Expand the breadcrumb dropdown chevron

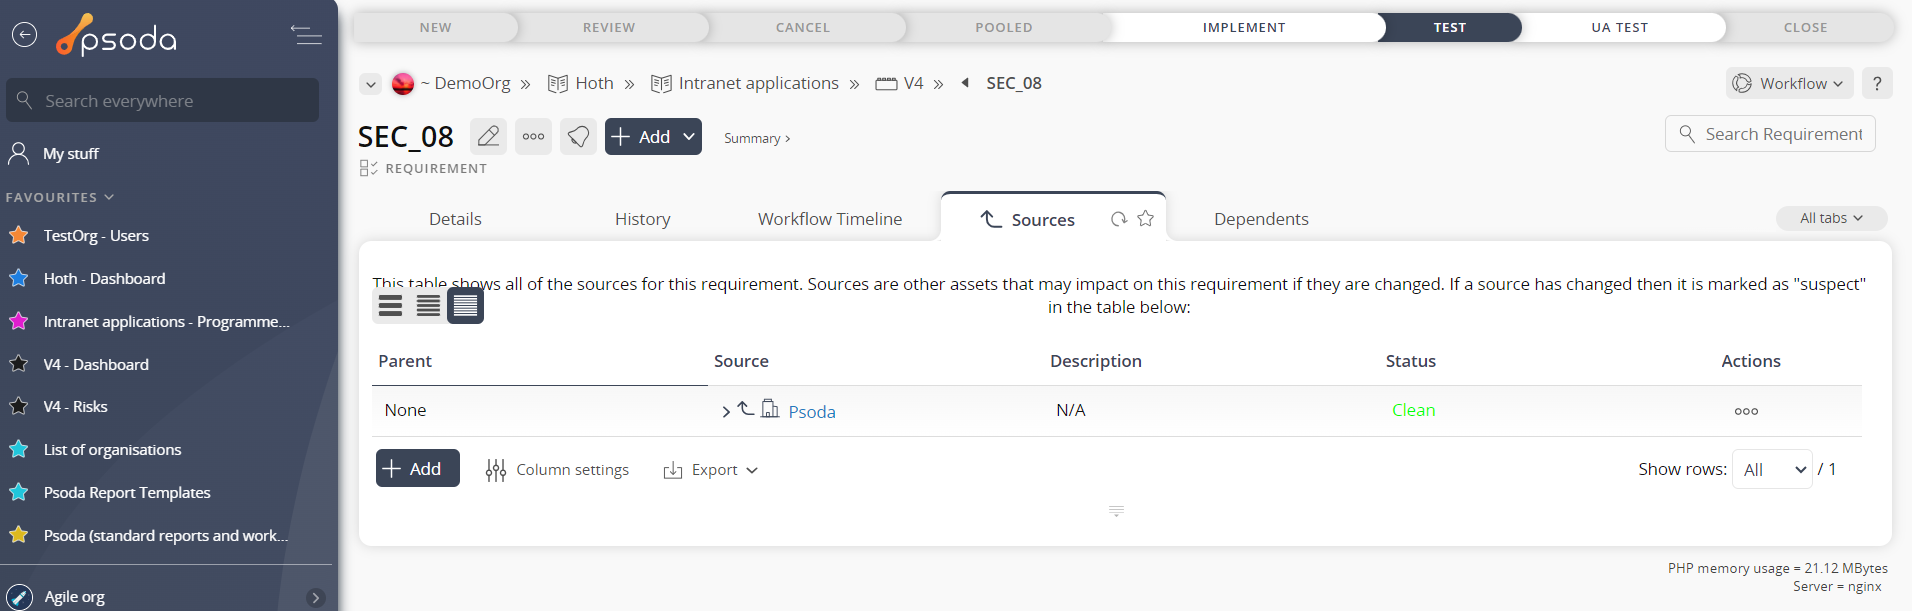[371, 84]
